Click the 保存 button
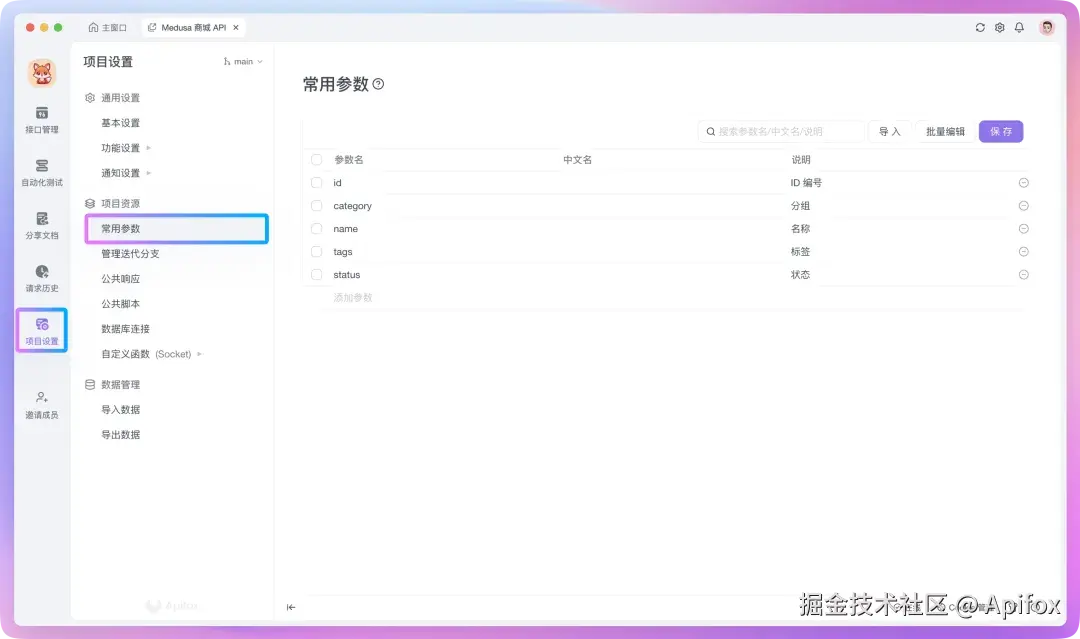The image size is (1080, 639). [x=1001, y=131]
